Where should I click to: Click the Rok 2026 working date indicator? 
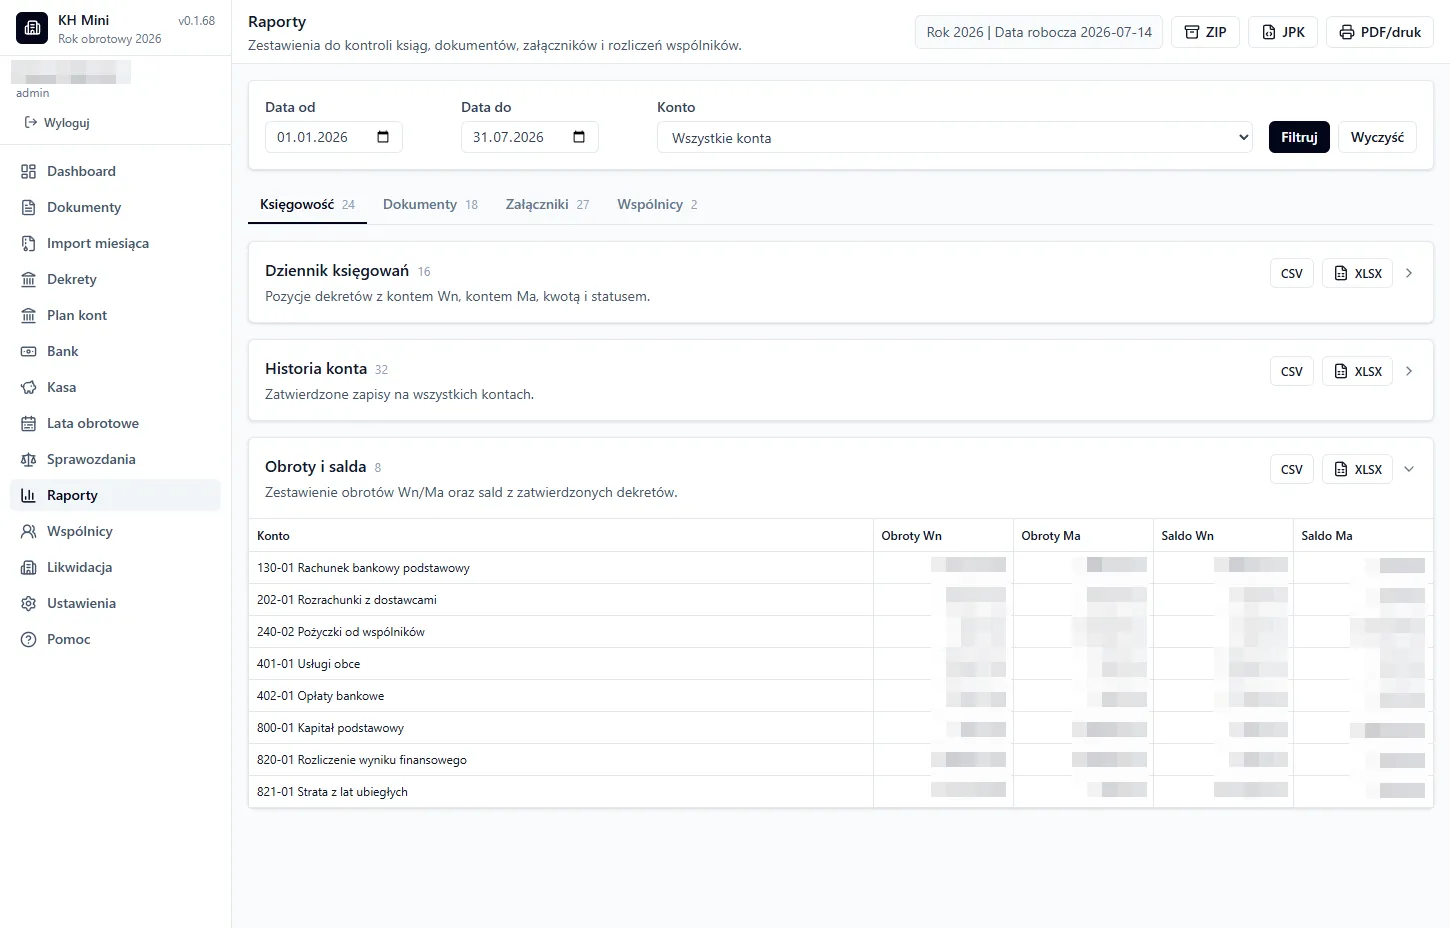[1039, 32]
